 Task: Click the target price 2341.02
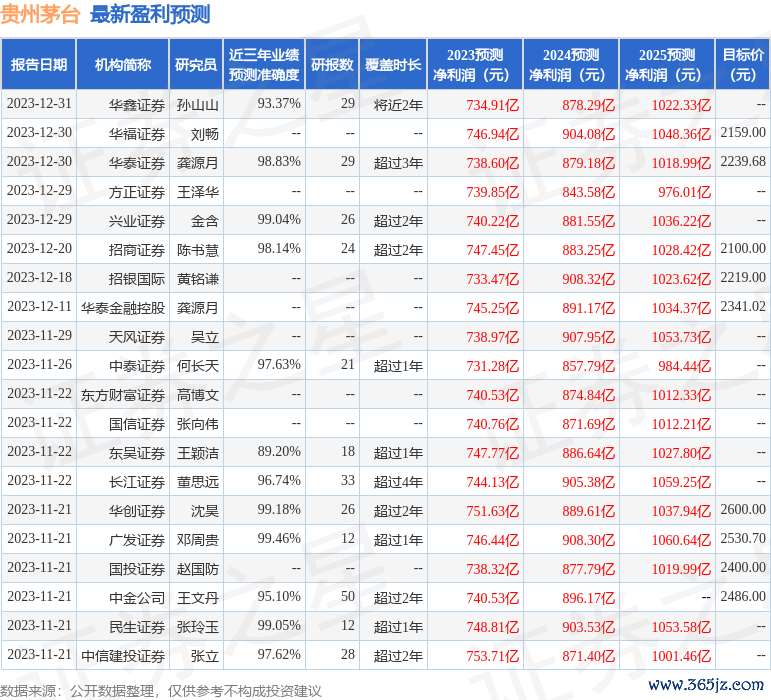click(743, 306)
